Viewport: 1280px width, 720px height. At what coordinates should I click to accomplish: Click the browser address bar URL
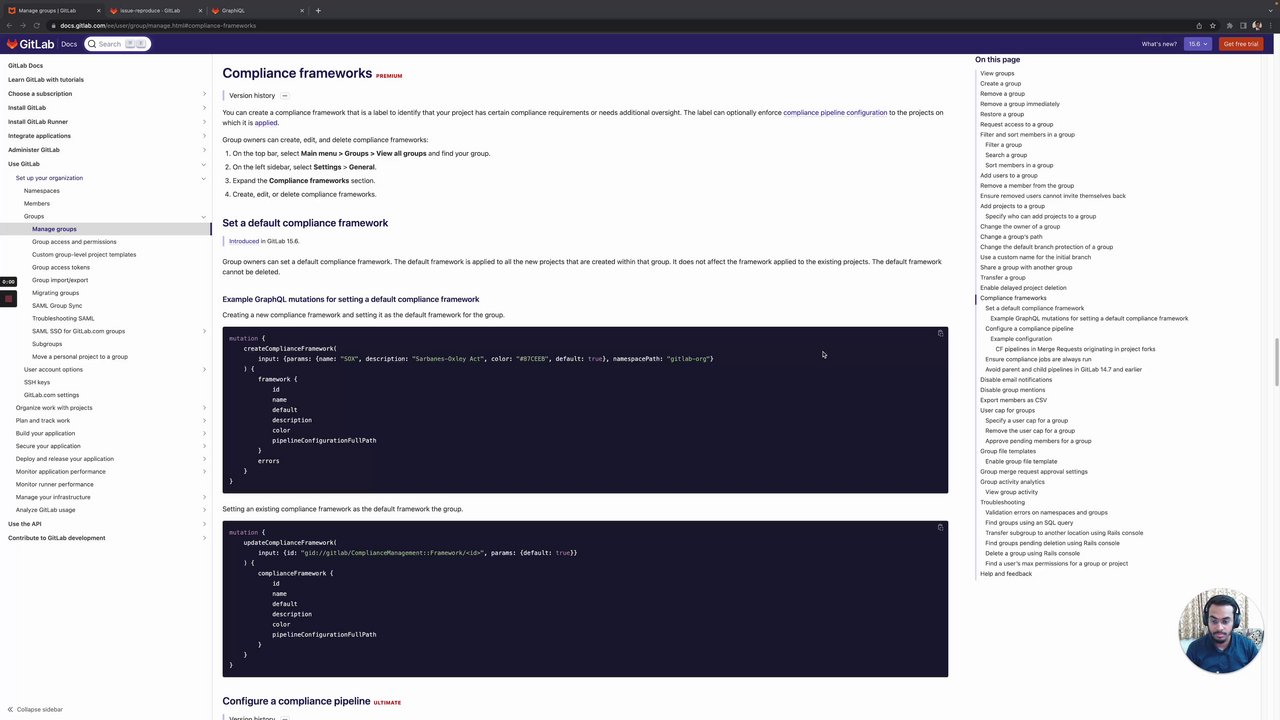click(x=158, y=25)
